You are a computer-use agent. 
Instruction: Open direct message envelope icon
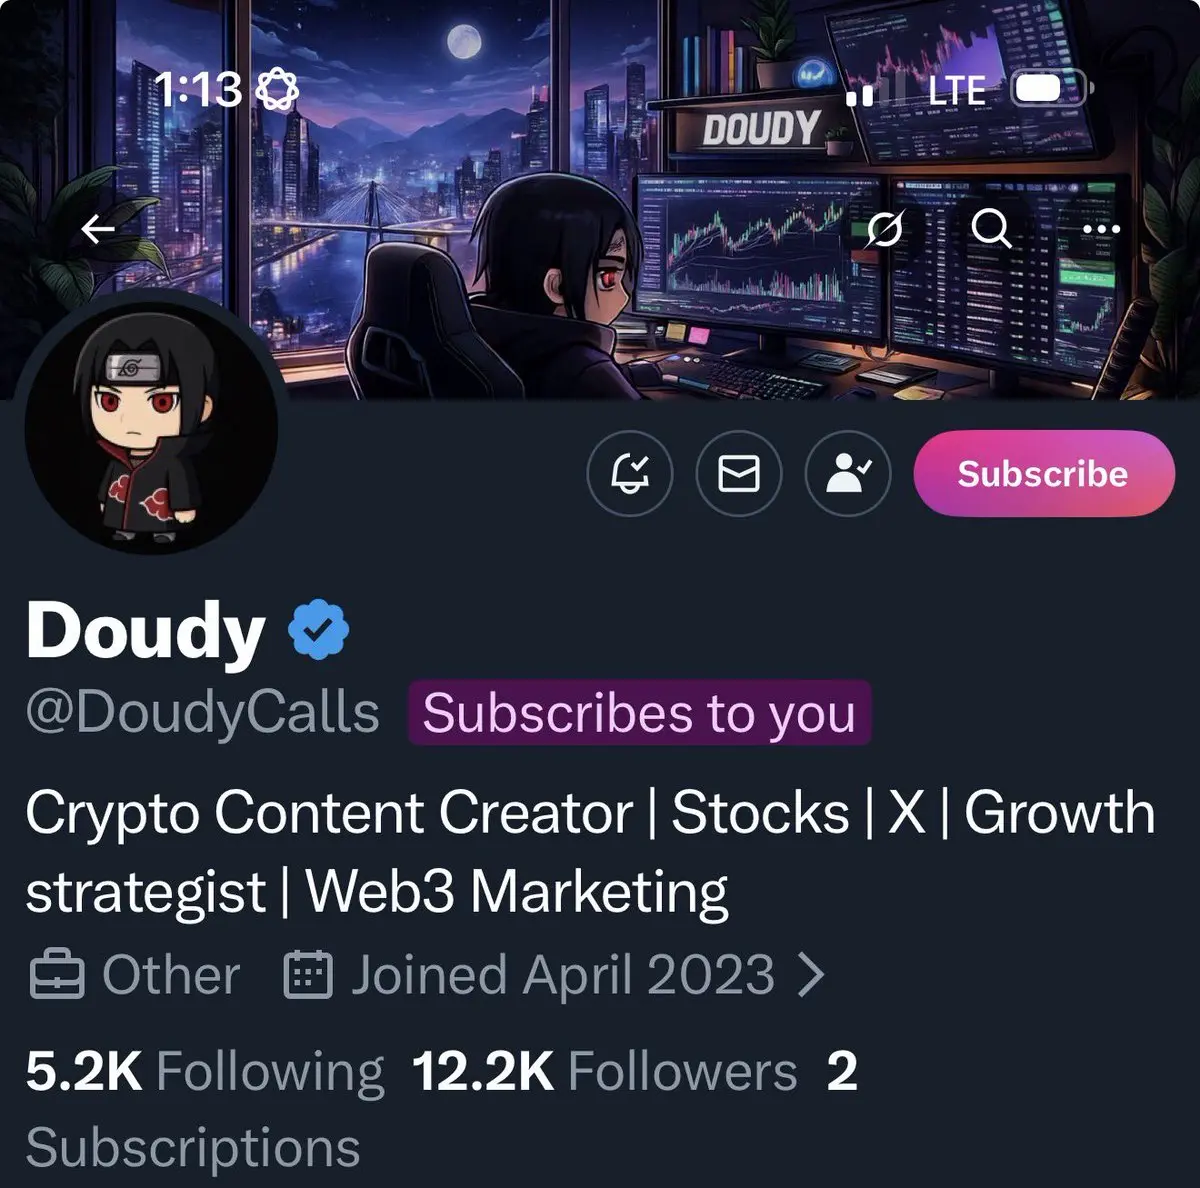(739, 473)
